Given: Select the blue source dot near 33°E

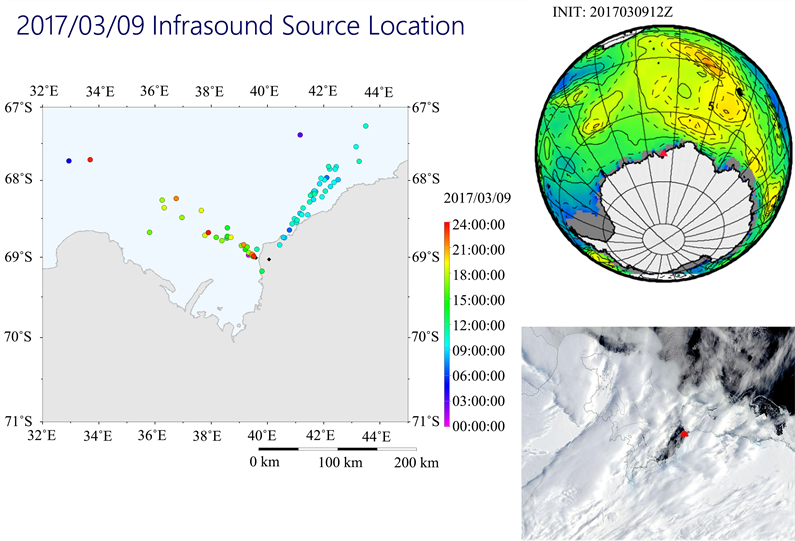Looking at the screenshot, I should (69, 161).
